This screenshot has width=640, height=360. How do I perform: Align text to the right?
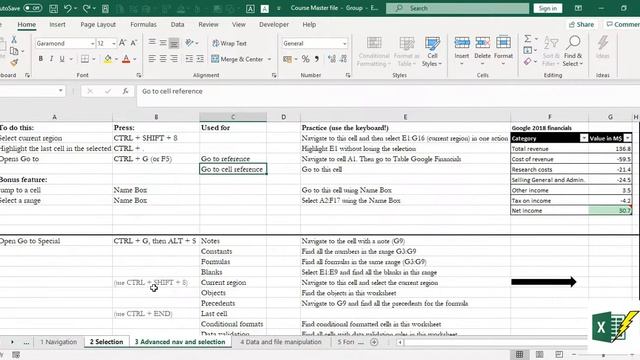174,59
